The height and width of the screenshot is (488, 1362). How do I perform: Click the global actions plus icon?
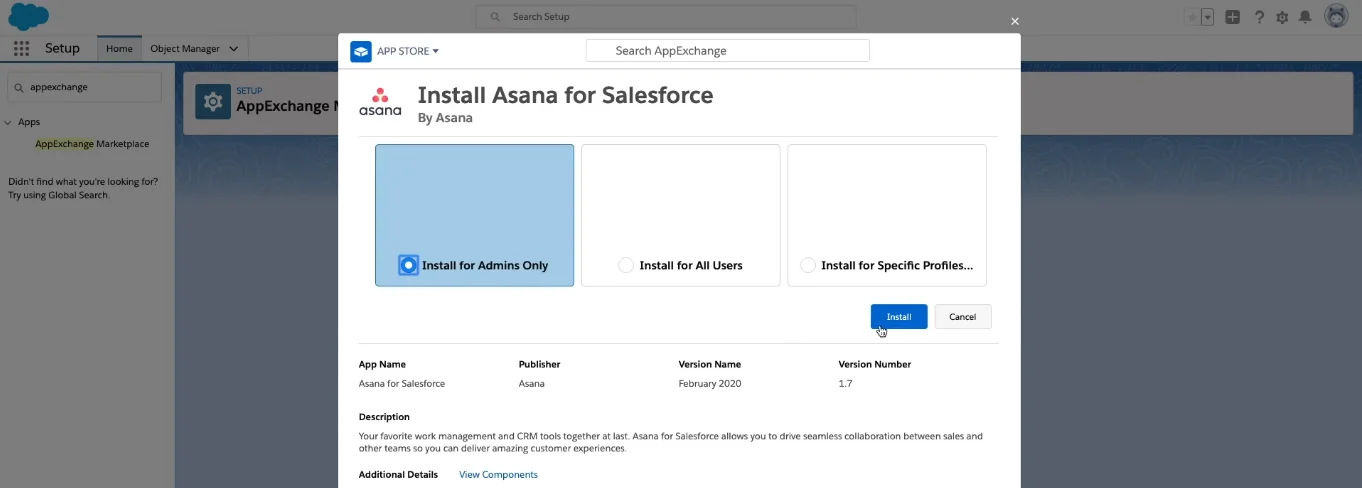tap(1233, 17)
